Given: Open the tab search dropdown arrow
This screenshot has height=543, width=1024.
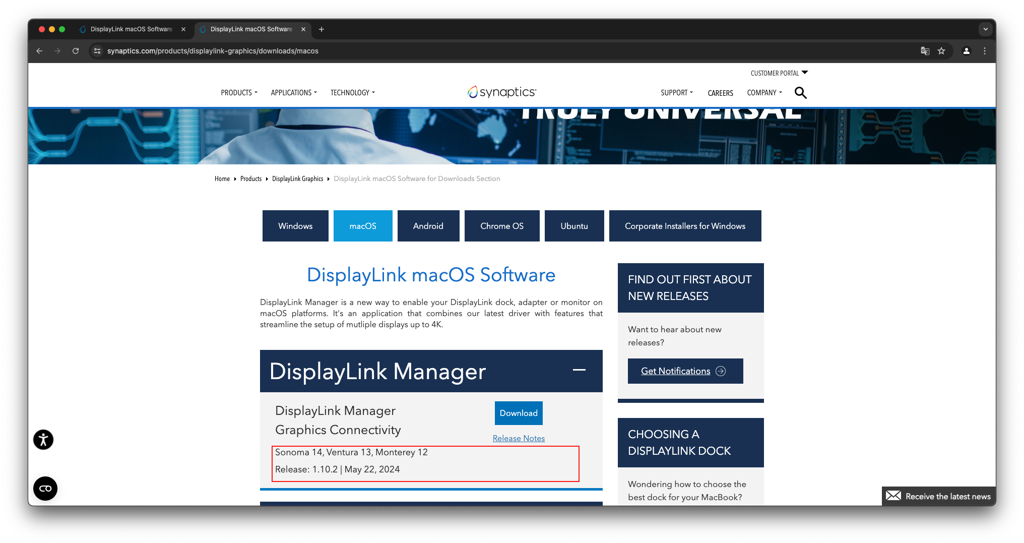Looking at the screenshot, I should coord(985,29).
